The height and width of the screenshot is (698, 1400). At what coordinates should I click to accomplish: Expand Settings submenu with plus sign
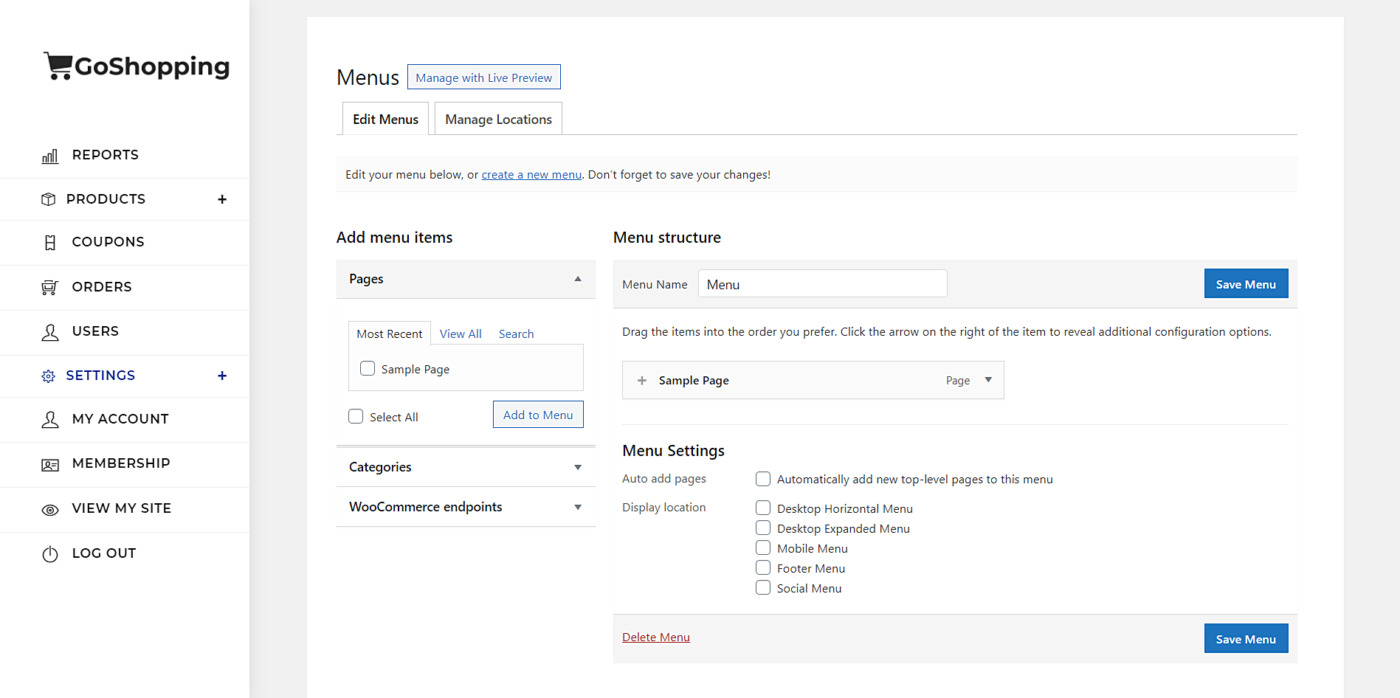coord(222,376)
